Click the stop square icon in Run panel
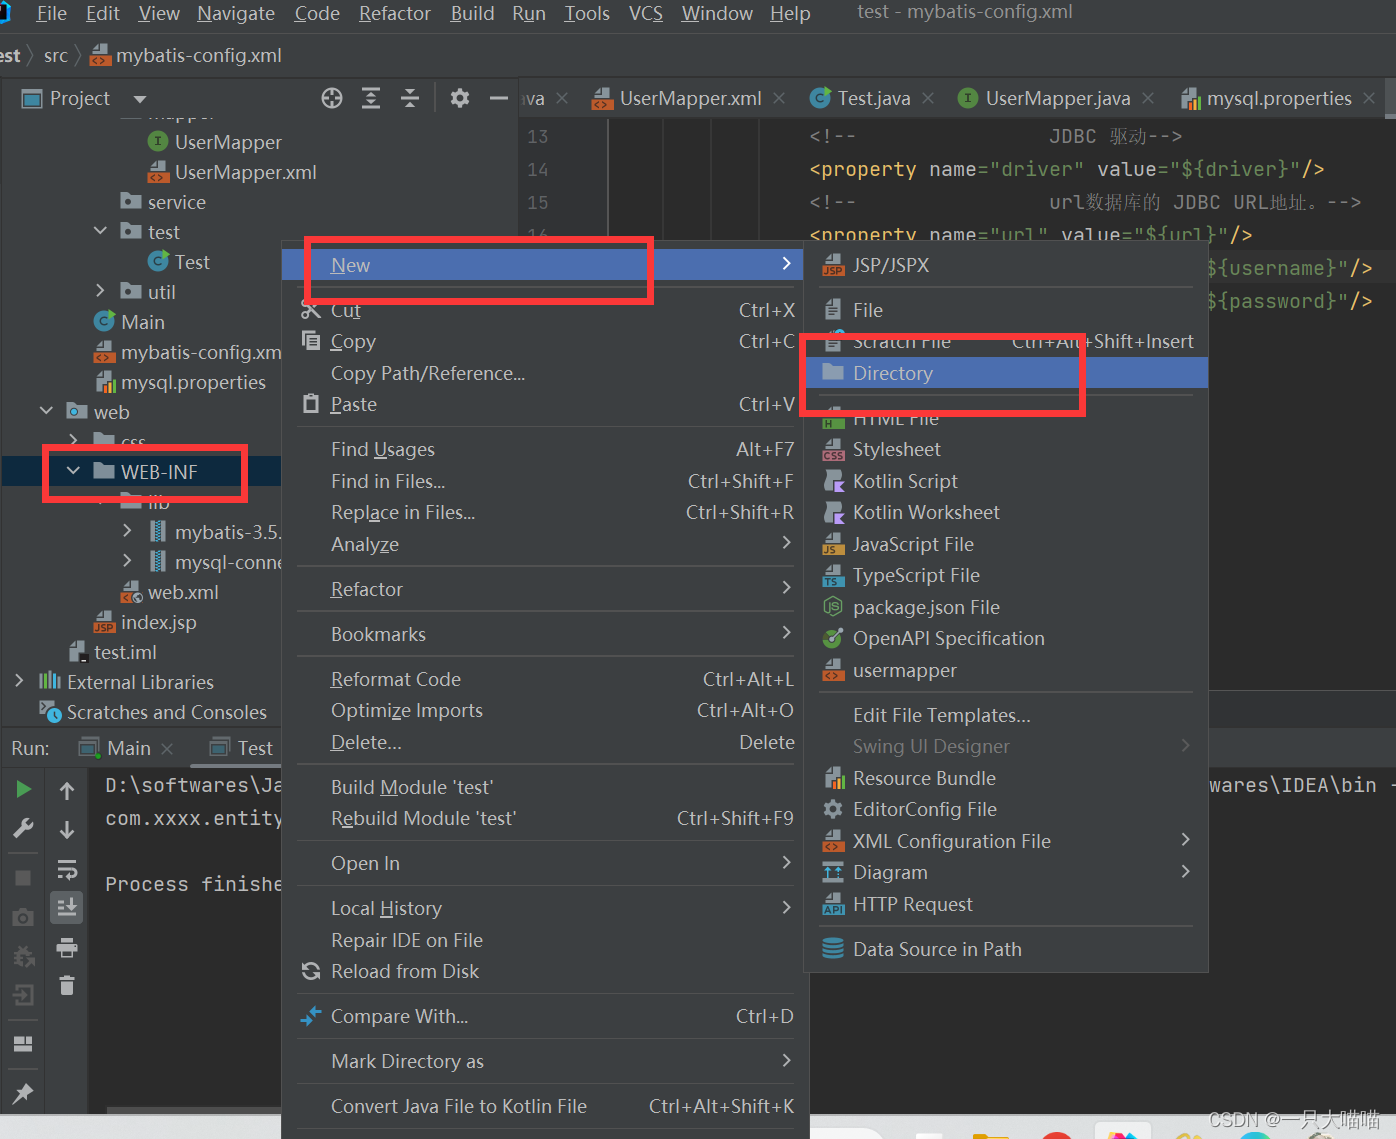1396x1139 pixels. (x=23, y=878)
